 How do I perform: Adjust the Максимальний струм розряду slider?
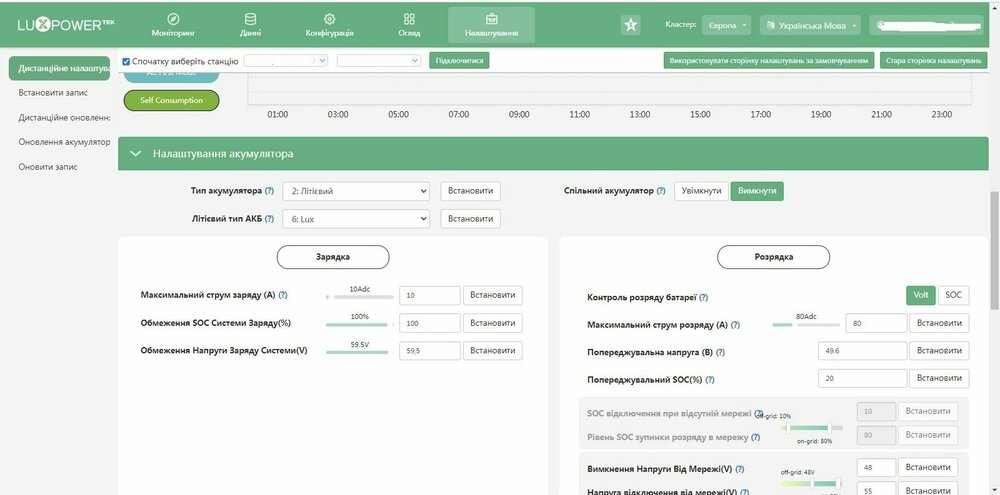(x=806, y=325)
